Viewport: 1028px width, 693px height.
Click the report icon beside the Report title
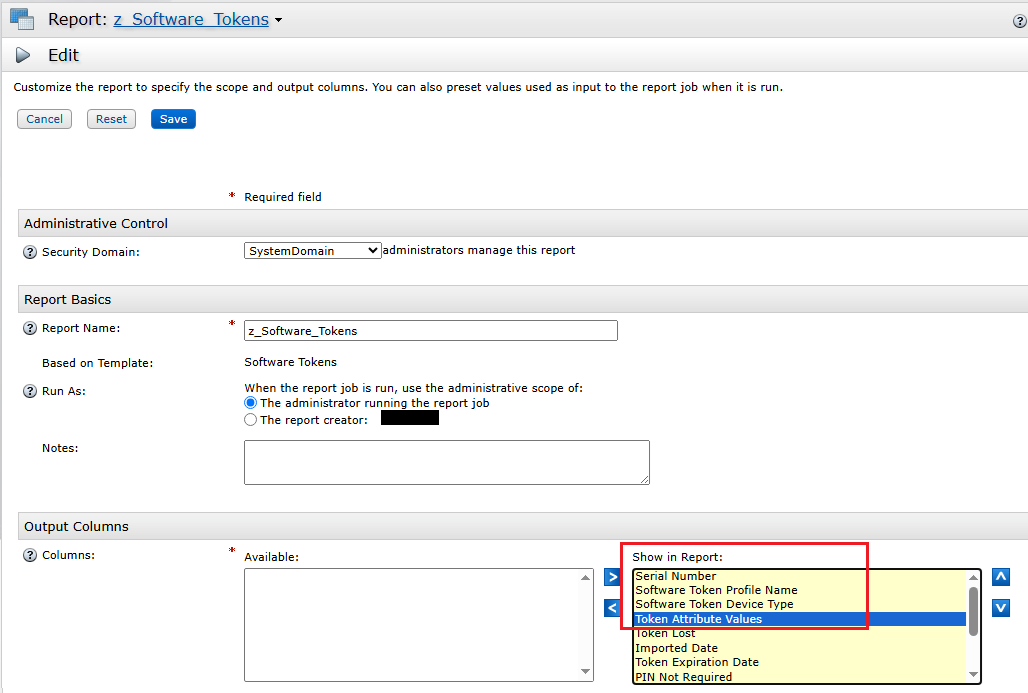tap(22, 19)
